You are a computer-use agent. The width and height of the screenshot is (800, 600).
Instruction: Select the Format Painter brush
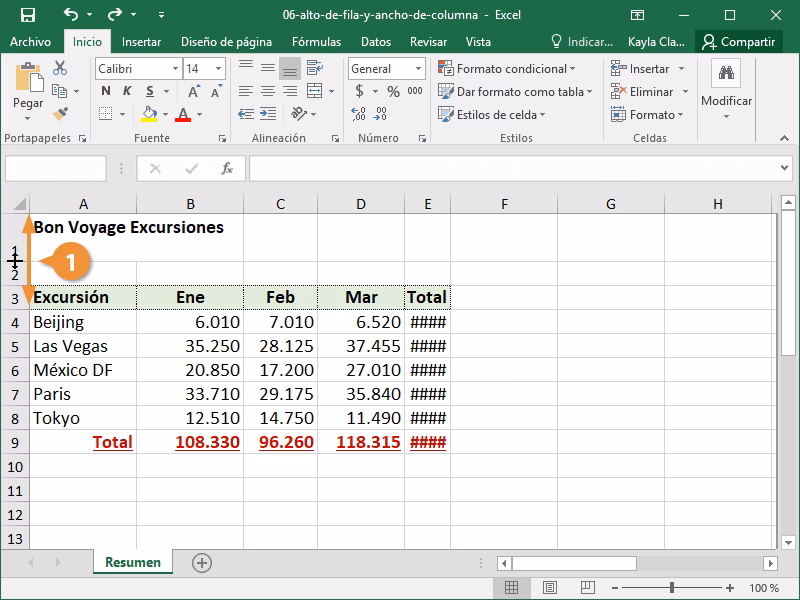point(60,114)
